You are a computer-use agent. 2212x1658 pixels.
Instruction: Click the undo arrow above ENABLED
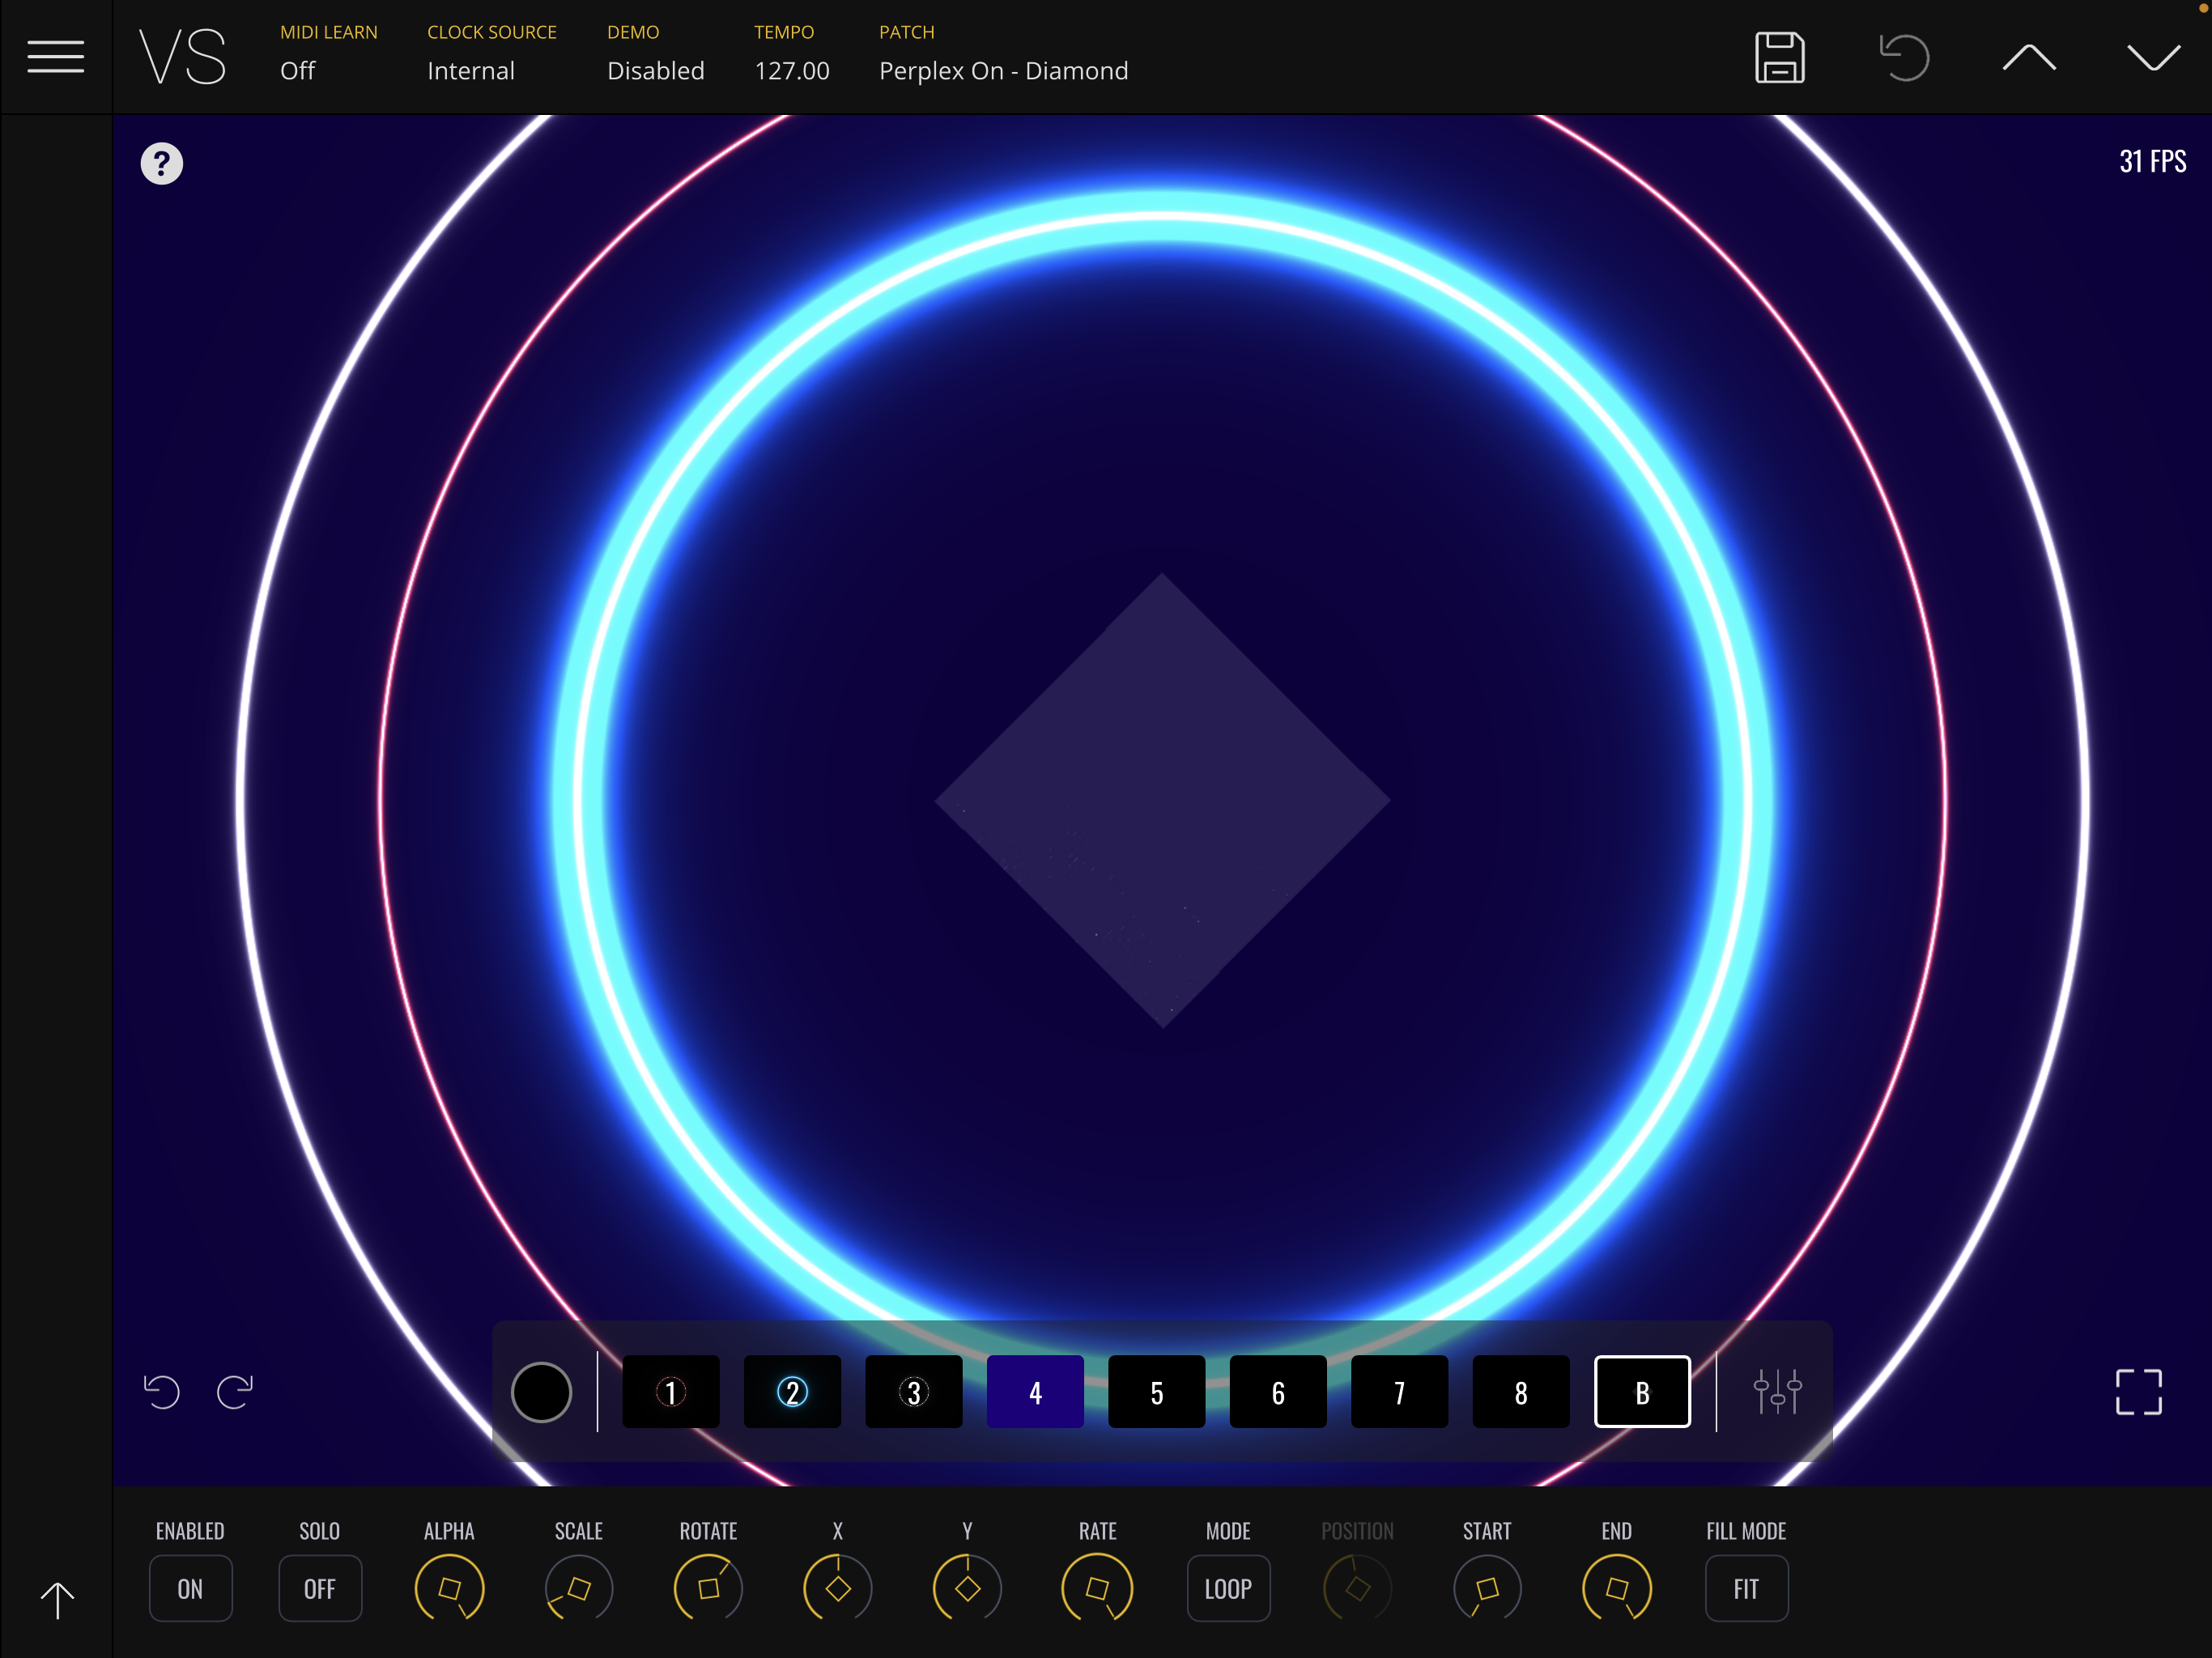pyautogui.click(x=161, y=1391)
